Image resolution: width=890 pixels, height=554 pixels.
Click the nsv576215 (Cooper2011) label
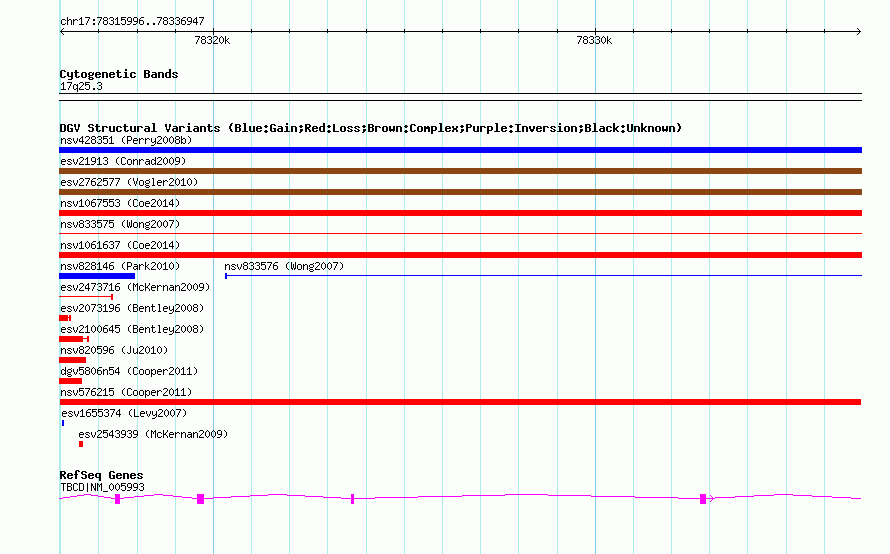pos(126,392)
